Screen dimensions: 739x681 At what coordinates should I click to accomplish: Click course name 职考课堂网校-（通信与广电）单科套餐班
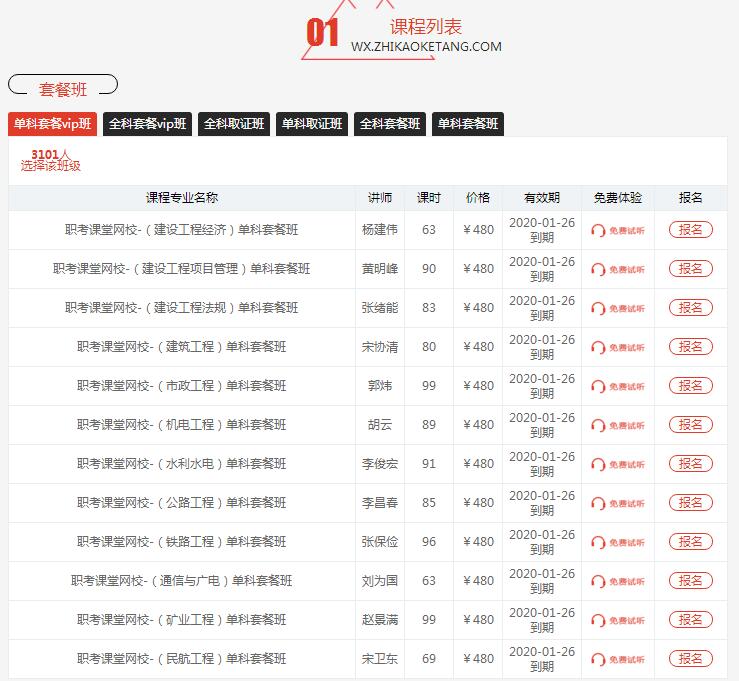coord(181,581)
